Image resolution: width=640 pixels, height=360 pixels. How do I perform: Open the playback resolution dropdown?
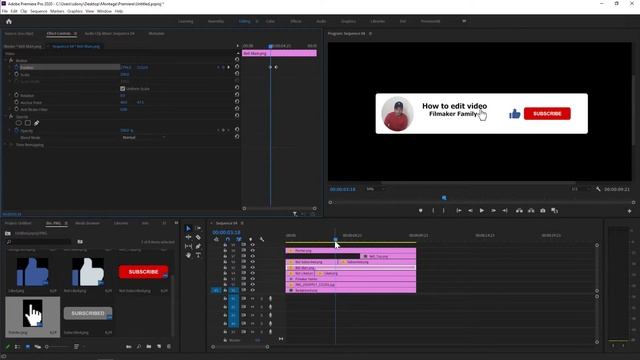580,189
